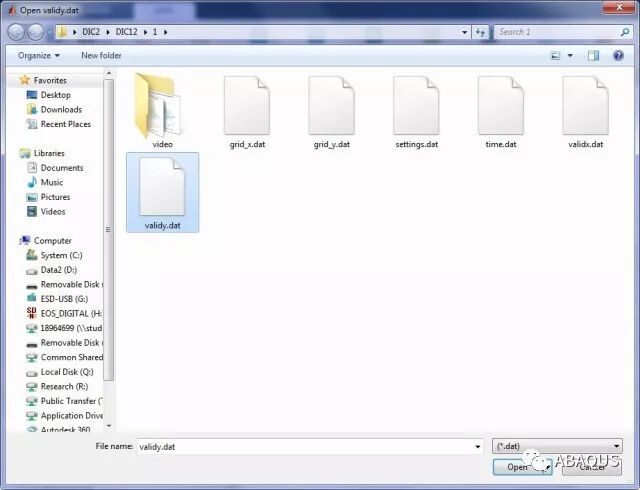
Task: Change view using the views icon
Action: coord(555,56)
